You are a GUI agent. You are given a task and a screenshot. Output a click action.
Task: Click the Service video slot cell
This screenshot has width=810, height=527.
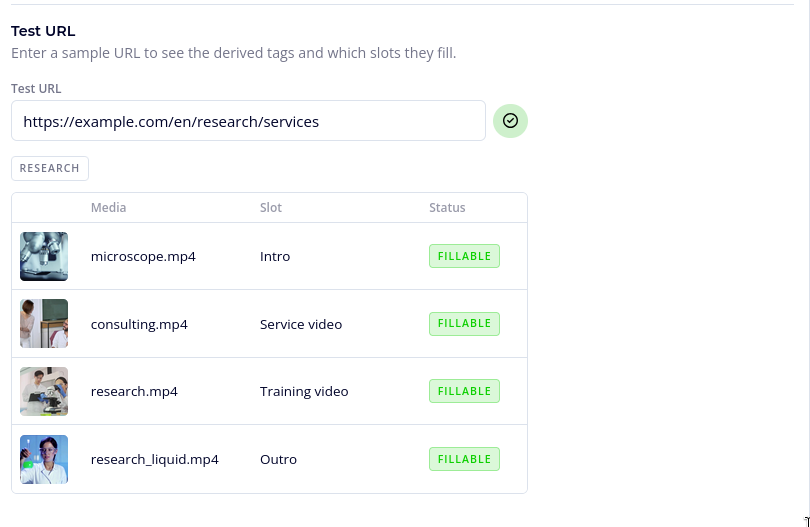[x=301, y=324]
